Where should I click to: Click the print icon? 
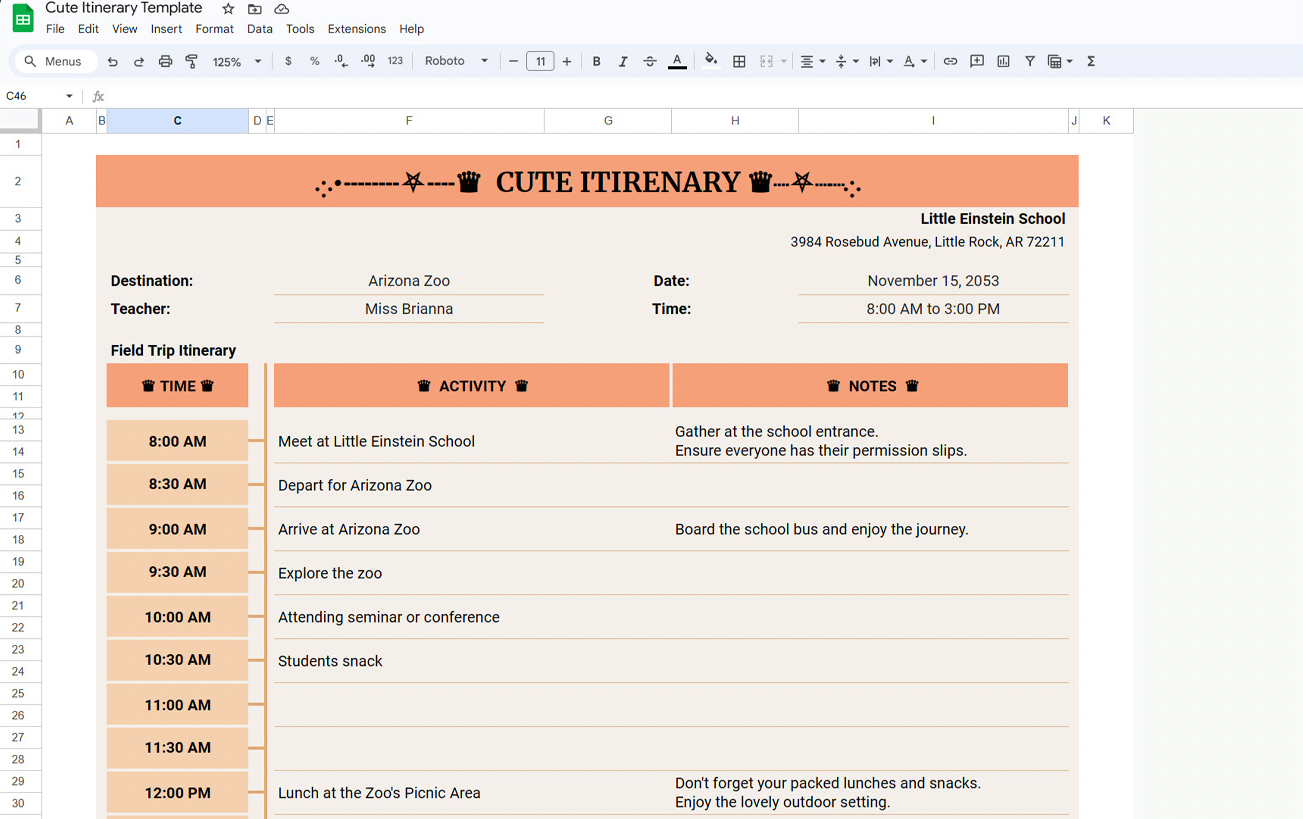pyautogui.click(x=165, y=61)
